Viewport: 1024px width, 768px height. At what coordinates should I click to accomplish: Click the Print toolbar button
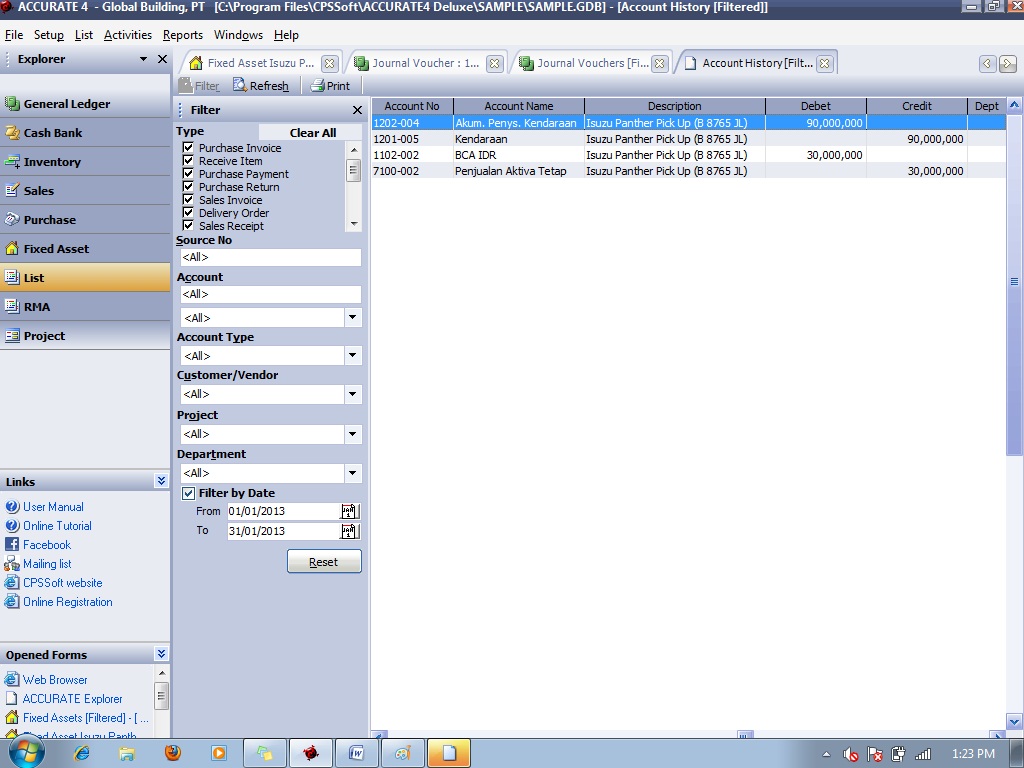coord(330,86)
